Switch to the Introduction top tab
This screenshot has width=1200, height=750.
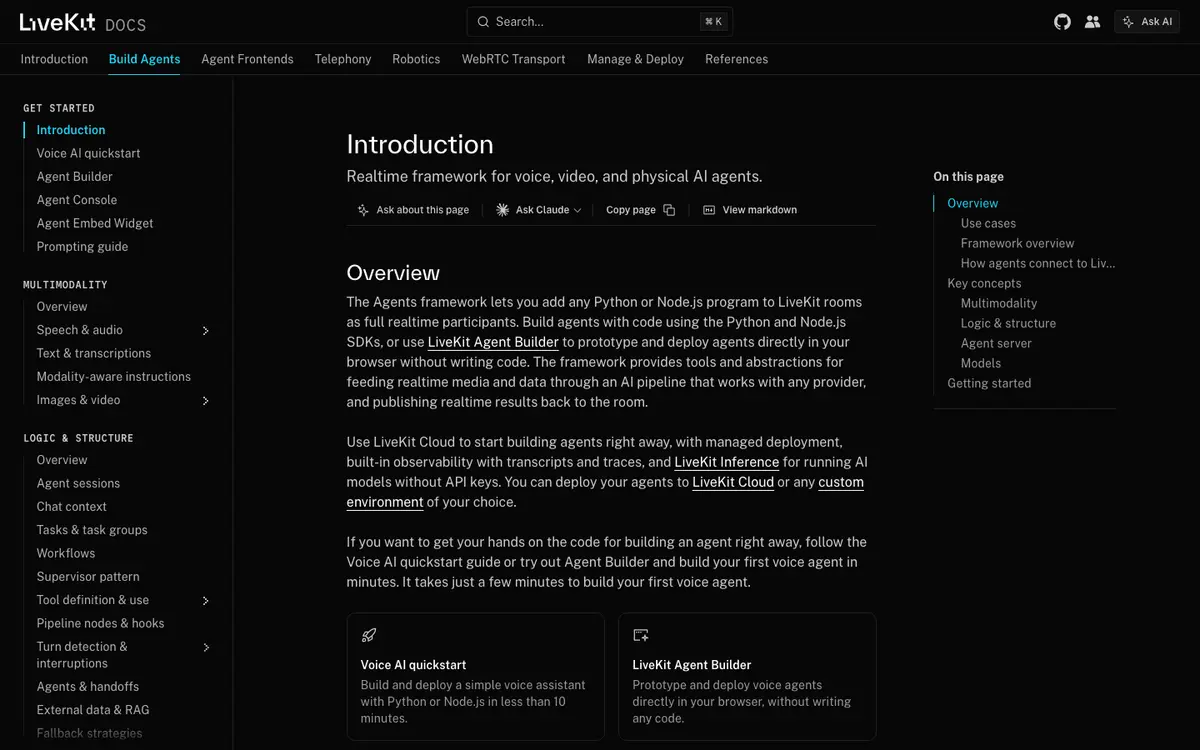[54, 59]
